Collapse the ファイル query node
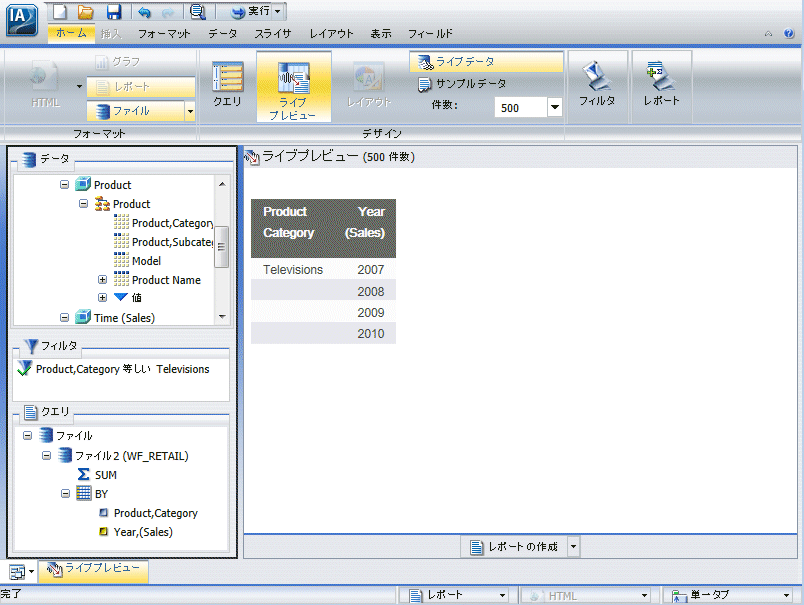804x605 pixels. pyautogui.click(x=28, y=436)
